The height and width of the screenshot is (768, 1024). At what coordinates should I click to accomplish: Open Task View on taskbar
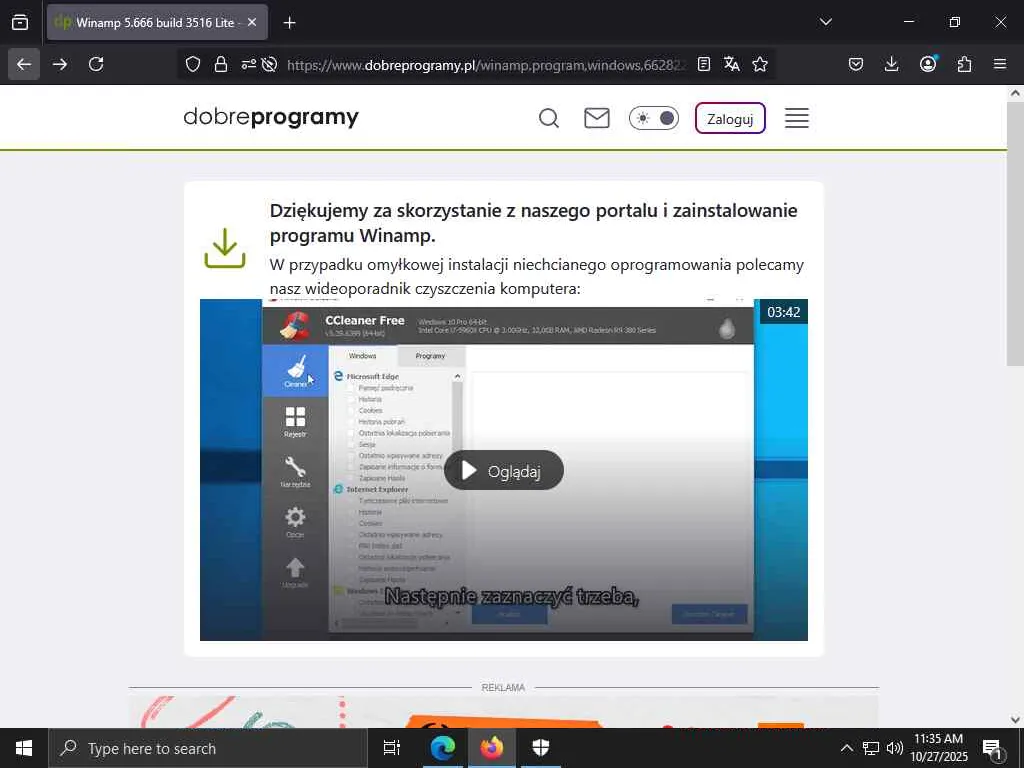pos(391,748)
